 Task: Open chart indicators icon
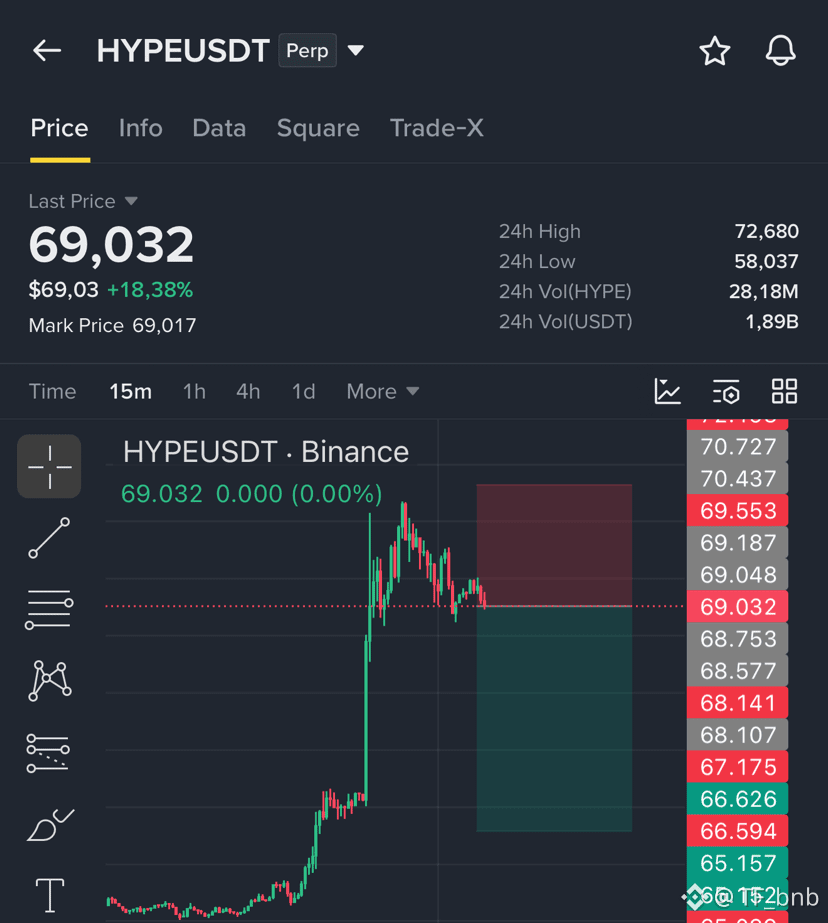(667, 391)
